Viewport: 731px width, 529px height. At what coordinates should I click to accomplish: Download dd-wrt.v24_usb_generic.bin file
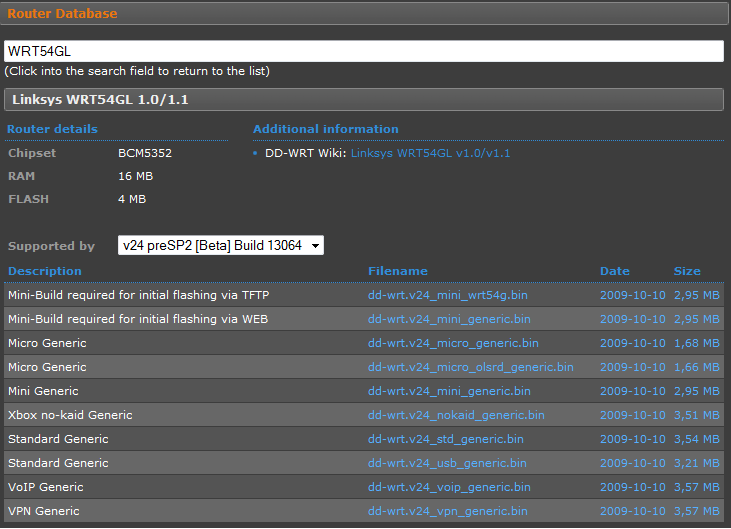coord(447,463)
